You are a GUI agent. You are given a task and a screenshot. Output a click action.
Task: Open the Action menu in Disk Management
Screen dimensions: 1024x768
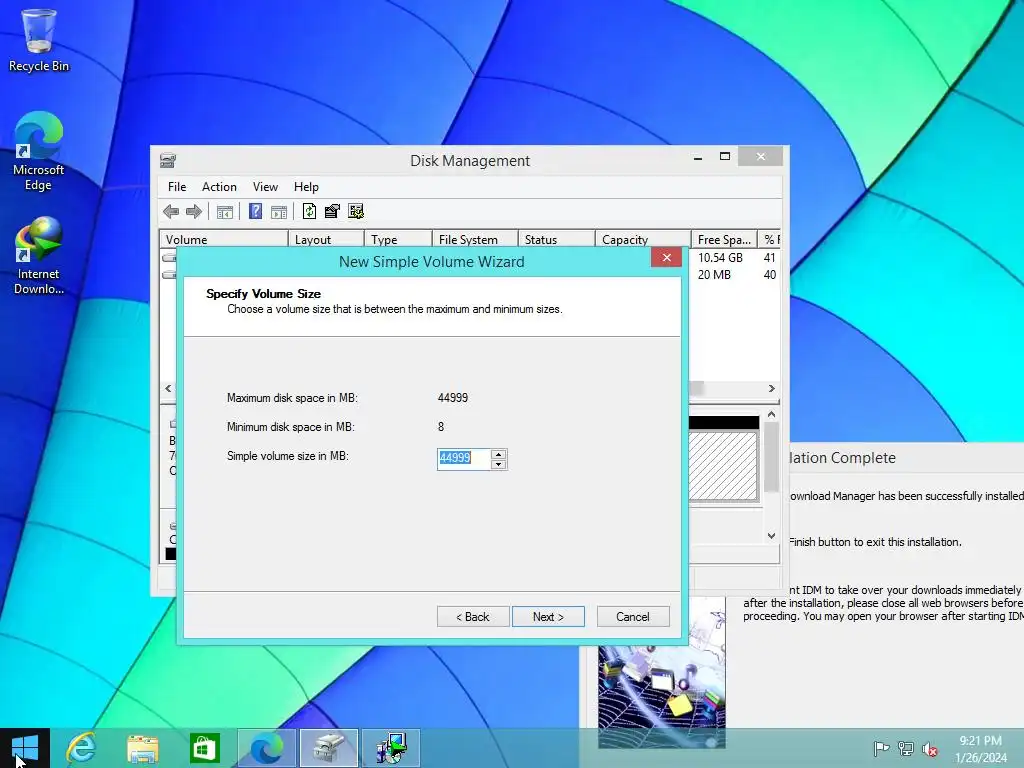[219, 187]
